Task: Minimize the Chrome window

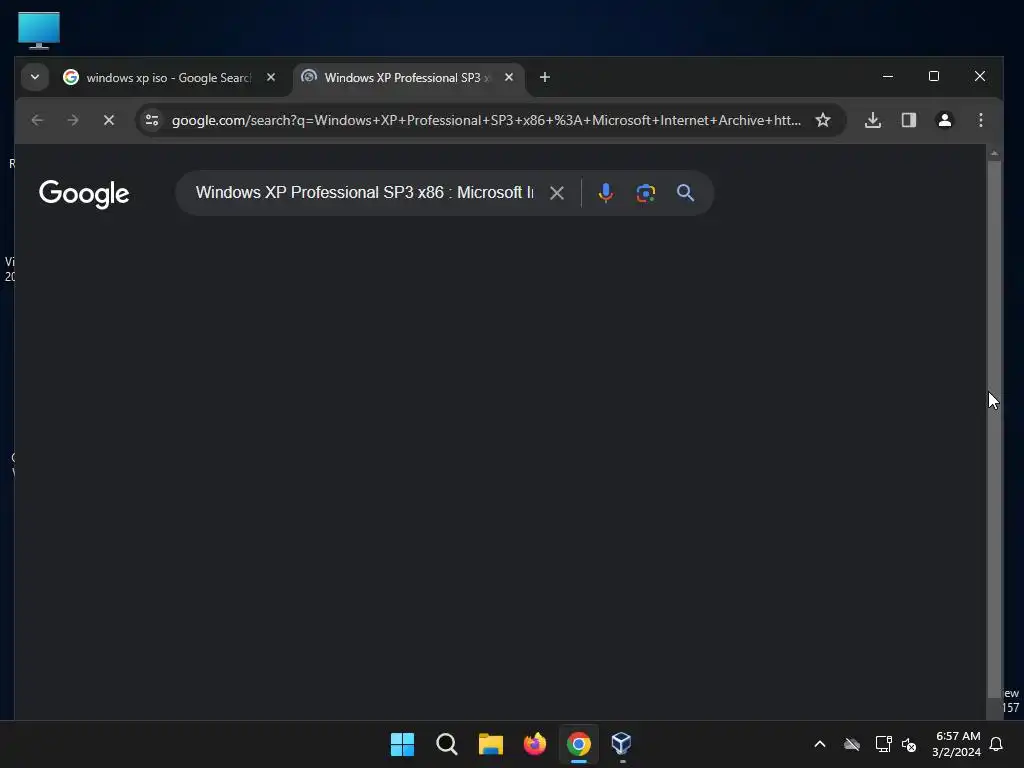Action: [888, 76]
